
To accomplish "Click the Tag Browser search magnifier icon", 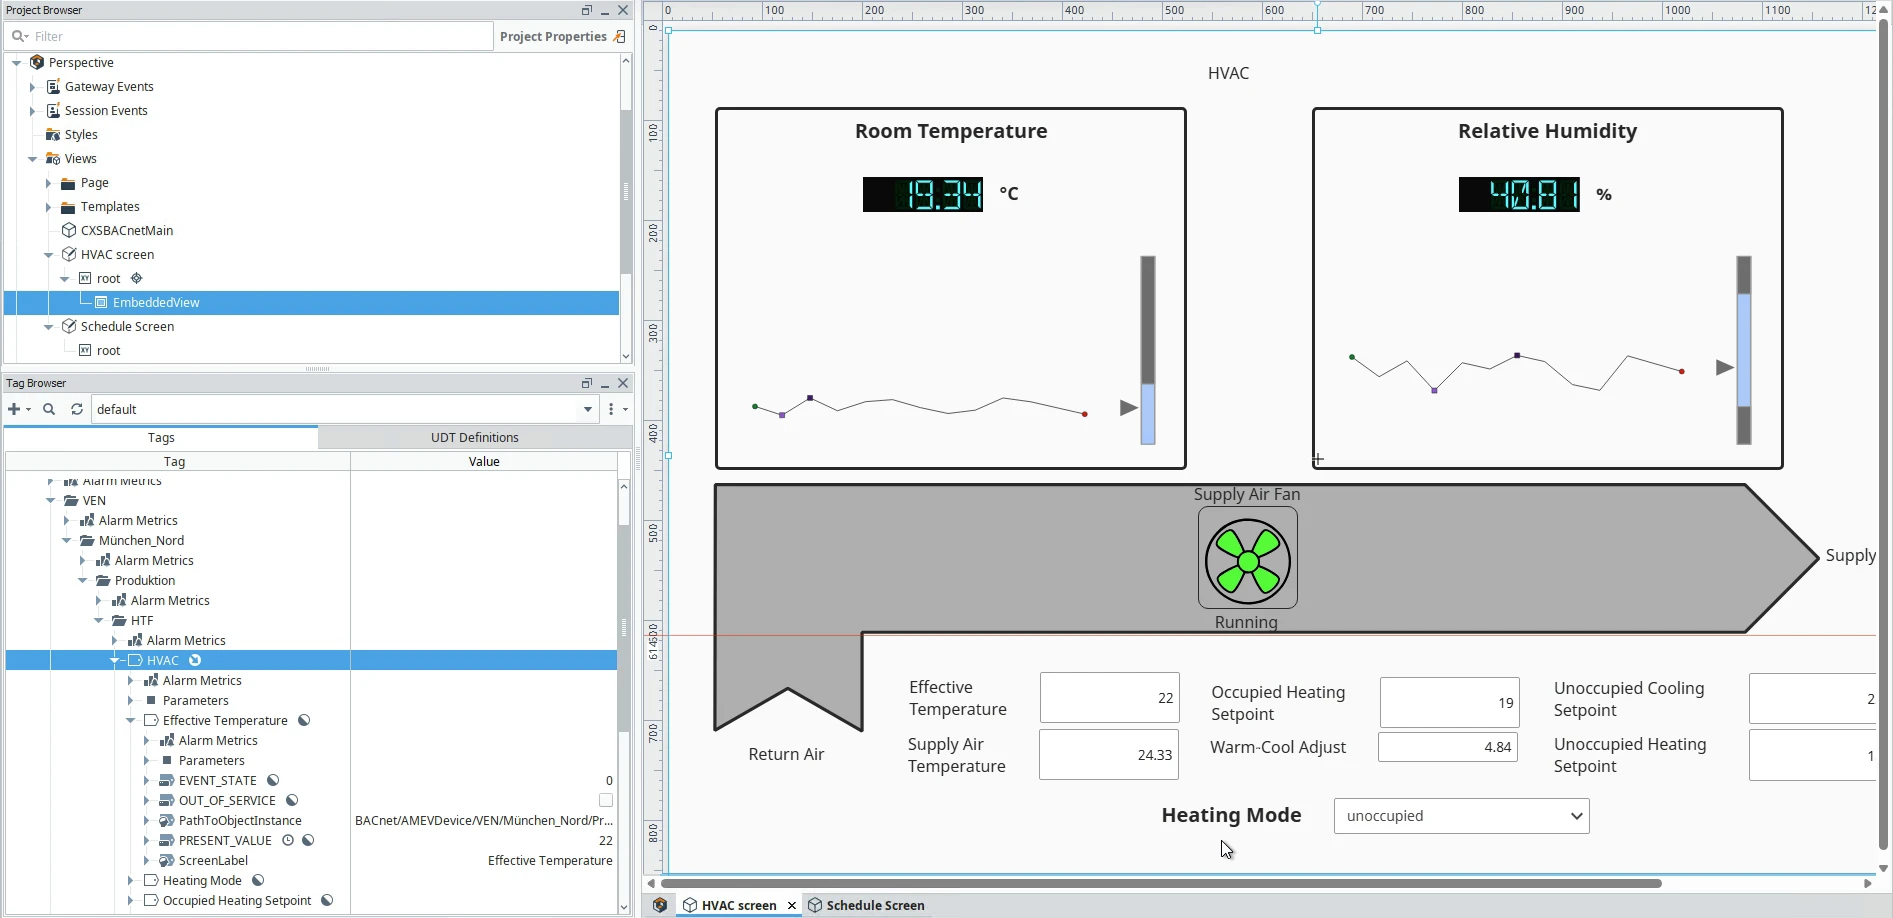I will click(49, 409).
